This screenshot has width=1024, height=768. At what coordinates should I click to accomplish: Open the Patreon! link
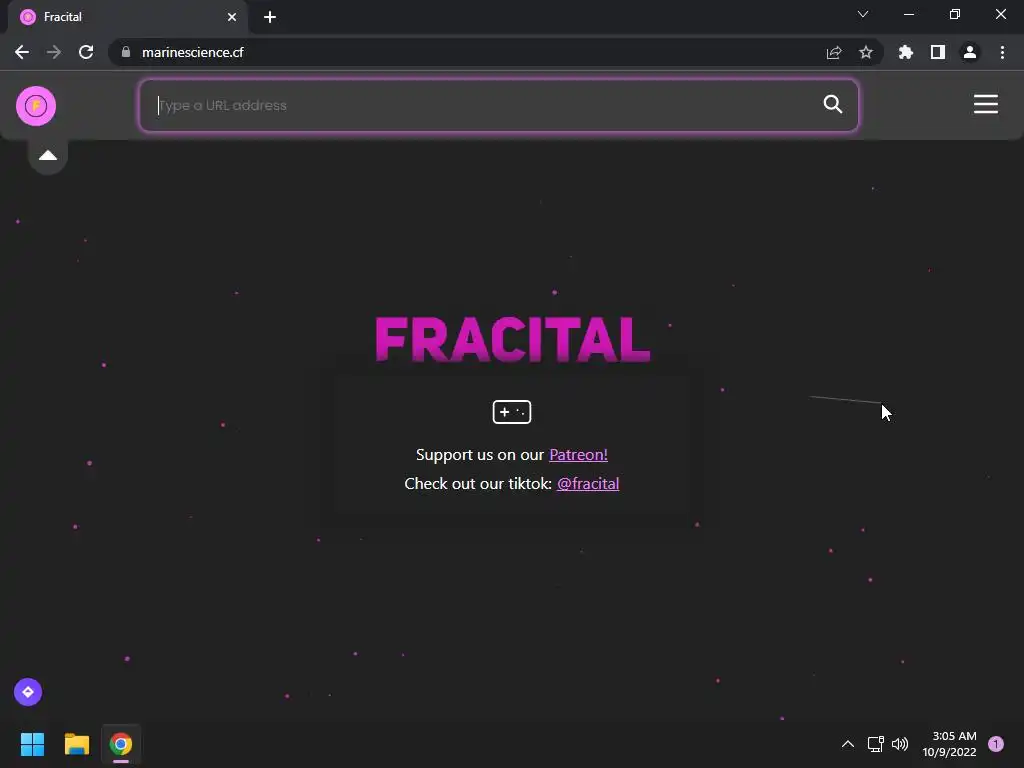click(x=578, y=455)
